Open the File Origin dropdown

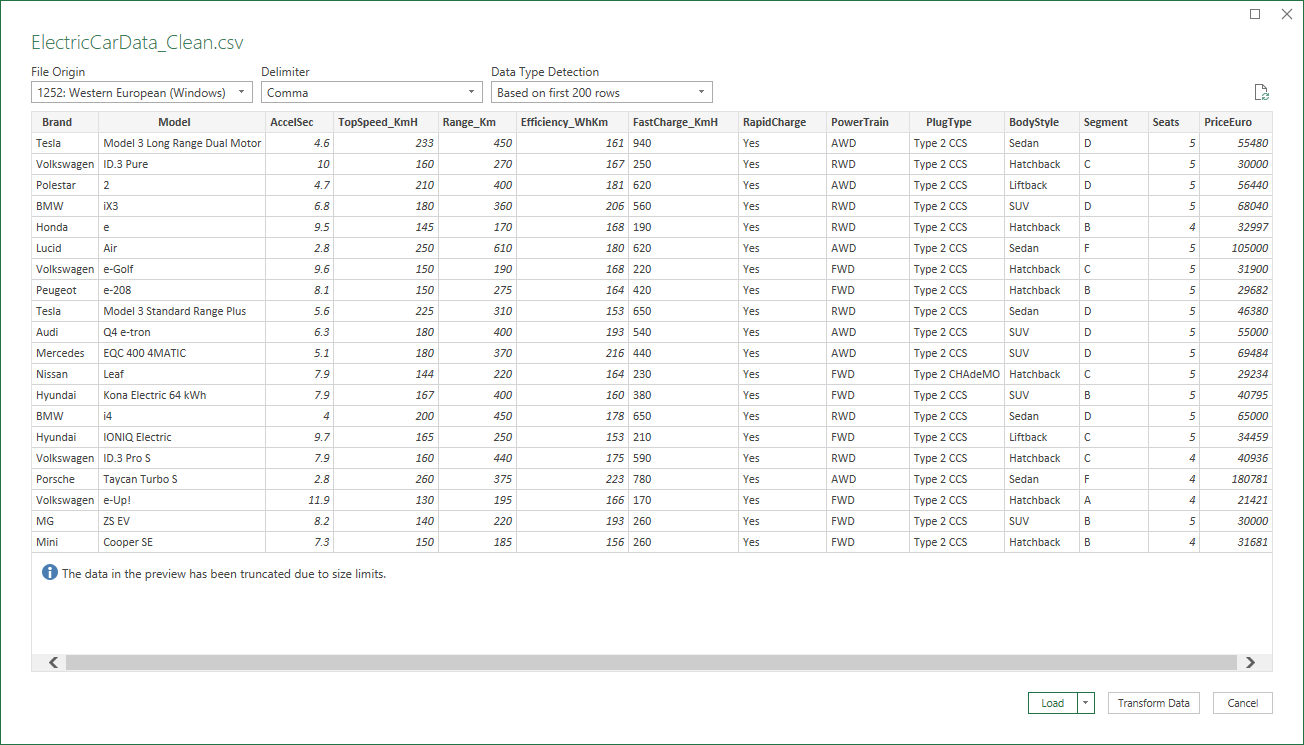click(141, 93)
